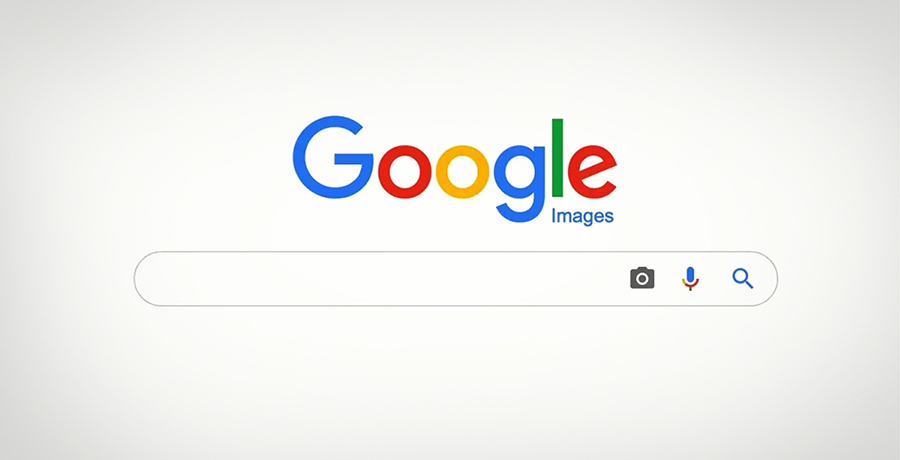The height and width of the screenshot is (460, 900).
Task: Click the blue Images label under the logo
Action: coord(582,217)
